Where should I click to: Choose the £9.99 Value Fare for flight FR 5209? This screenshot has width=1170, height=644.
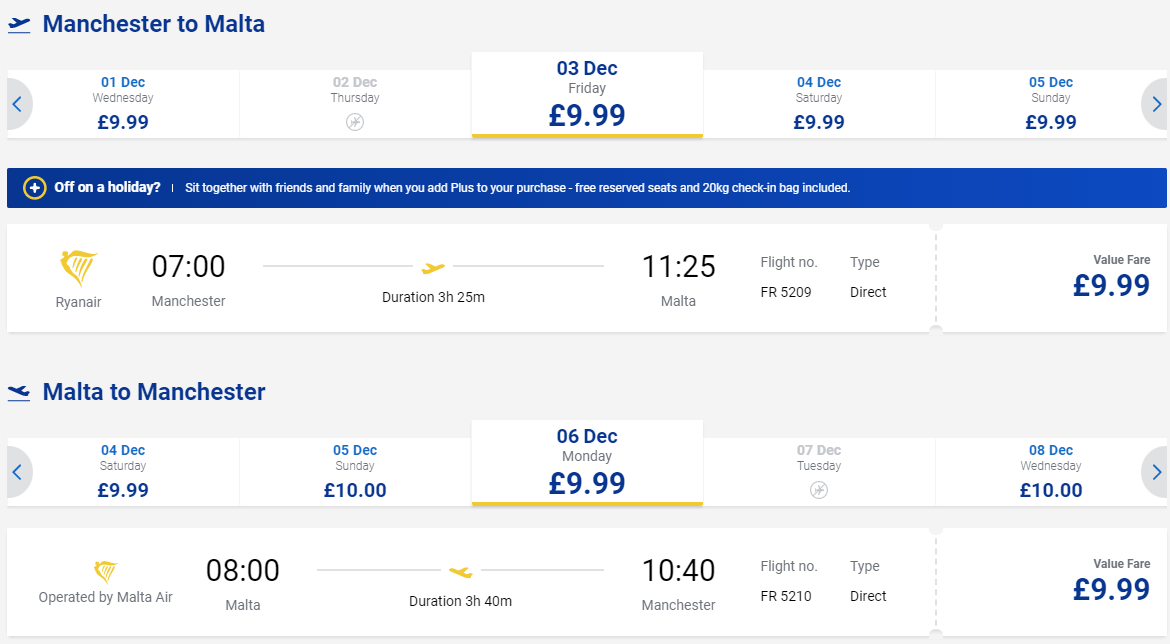pyautogui.click(x=1051, y=278)
